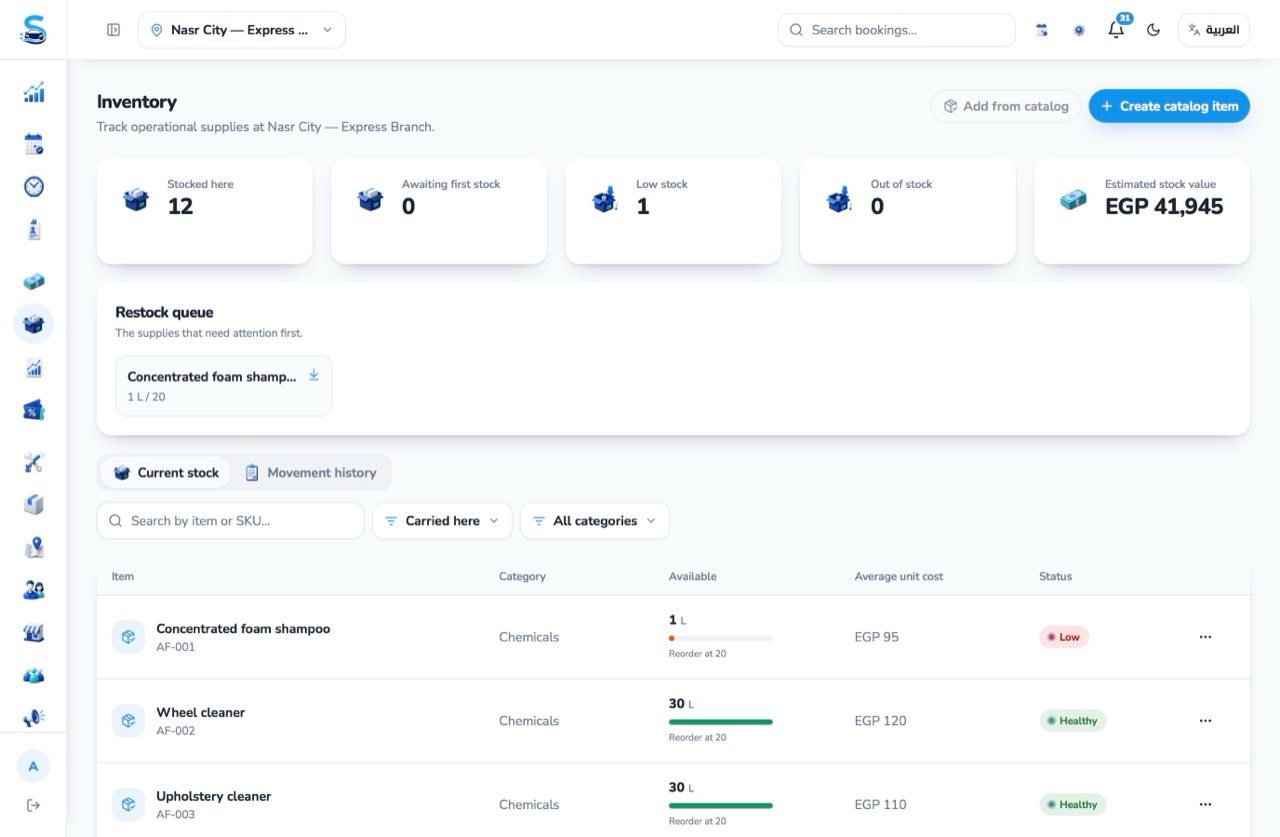
Task: Expand the 'Carried here' filter dropdown
Action: pos(442,521)
